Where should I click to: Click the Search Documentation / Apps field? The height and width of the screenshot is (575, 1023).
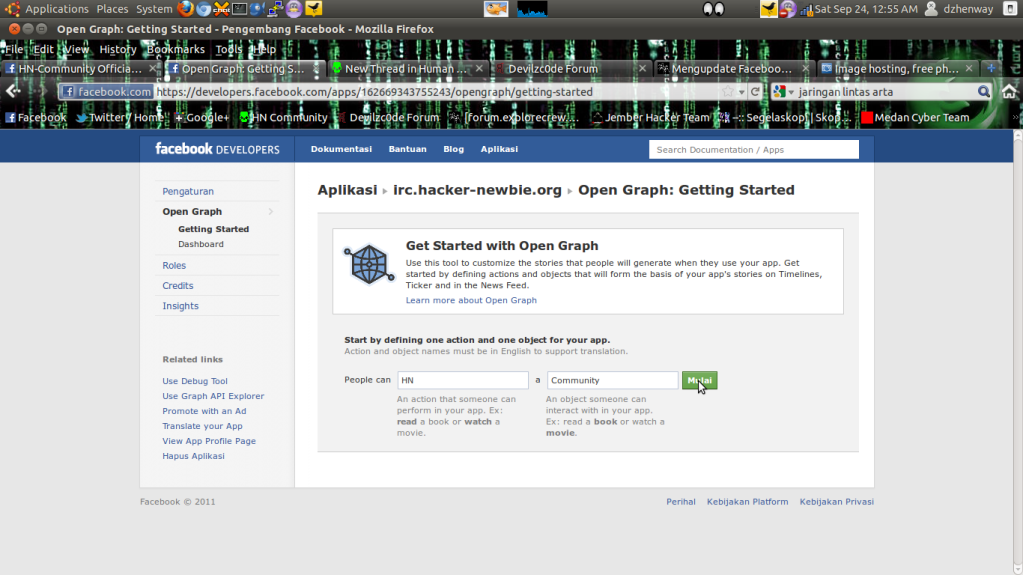point(754,149)
